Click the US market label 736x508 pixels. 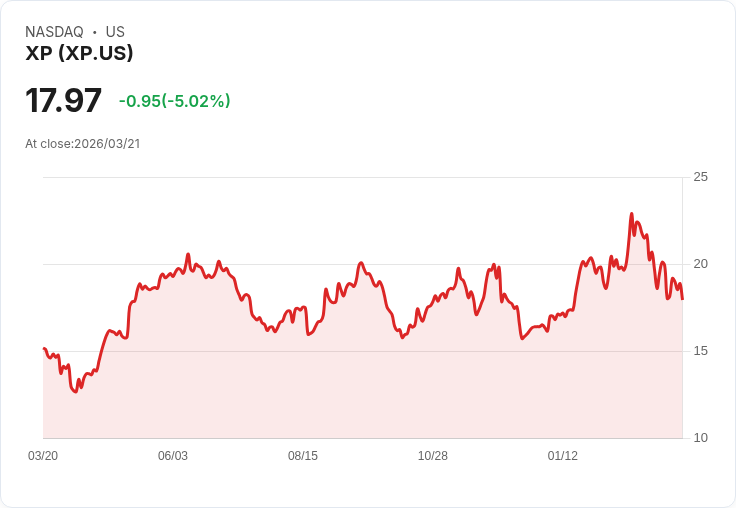tap(115, 32)
